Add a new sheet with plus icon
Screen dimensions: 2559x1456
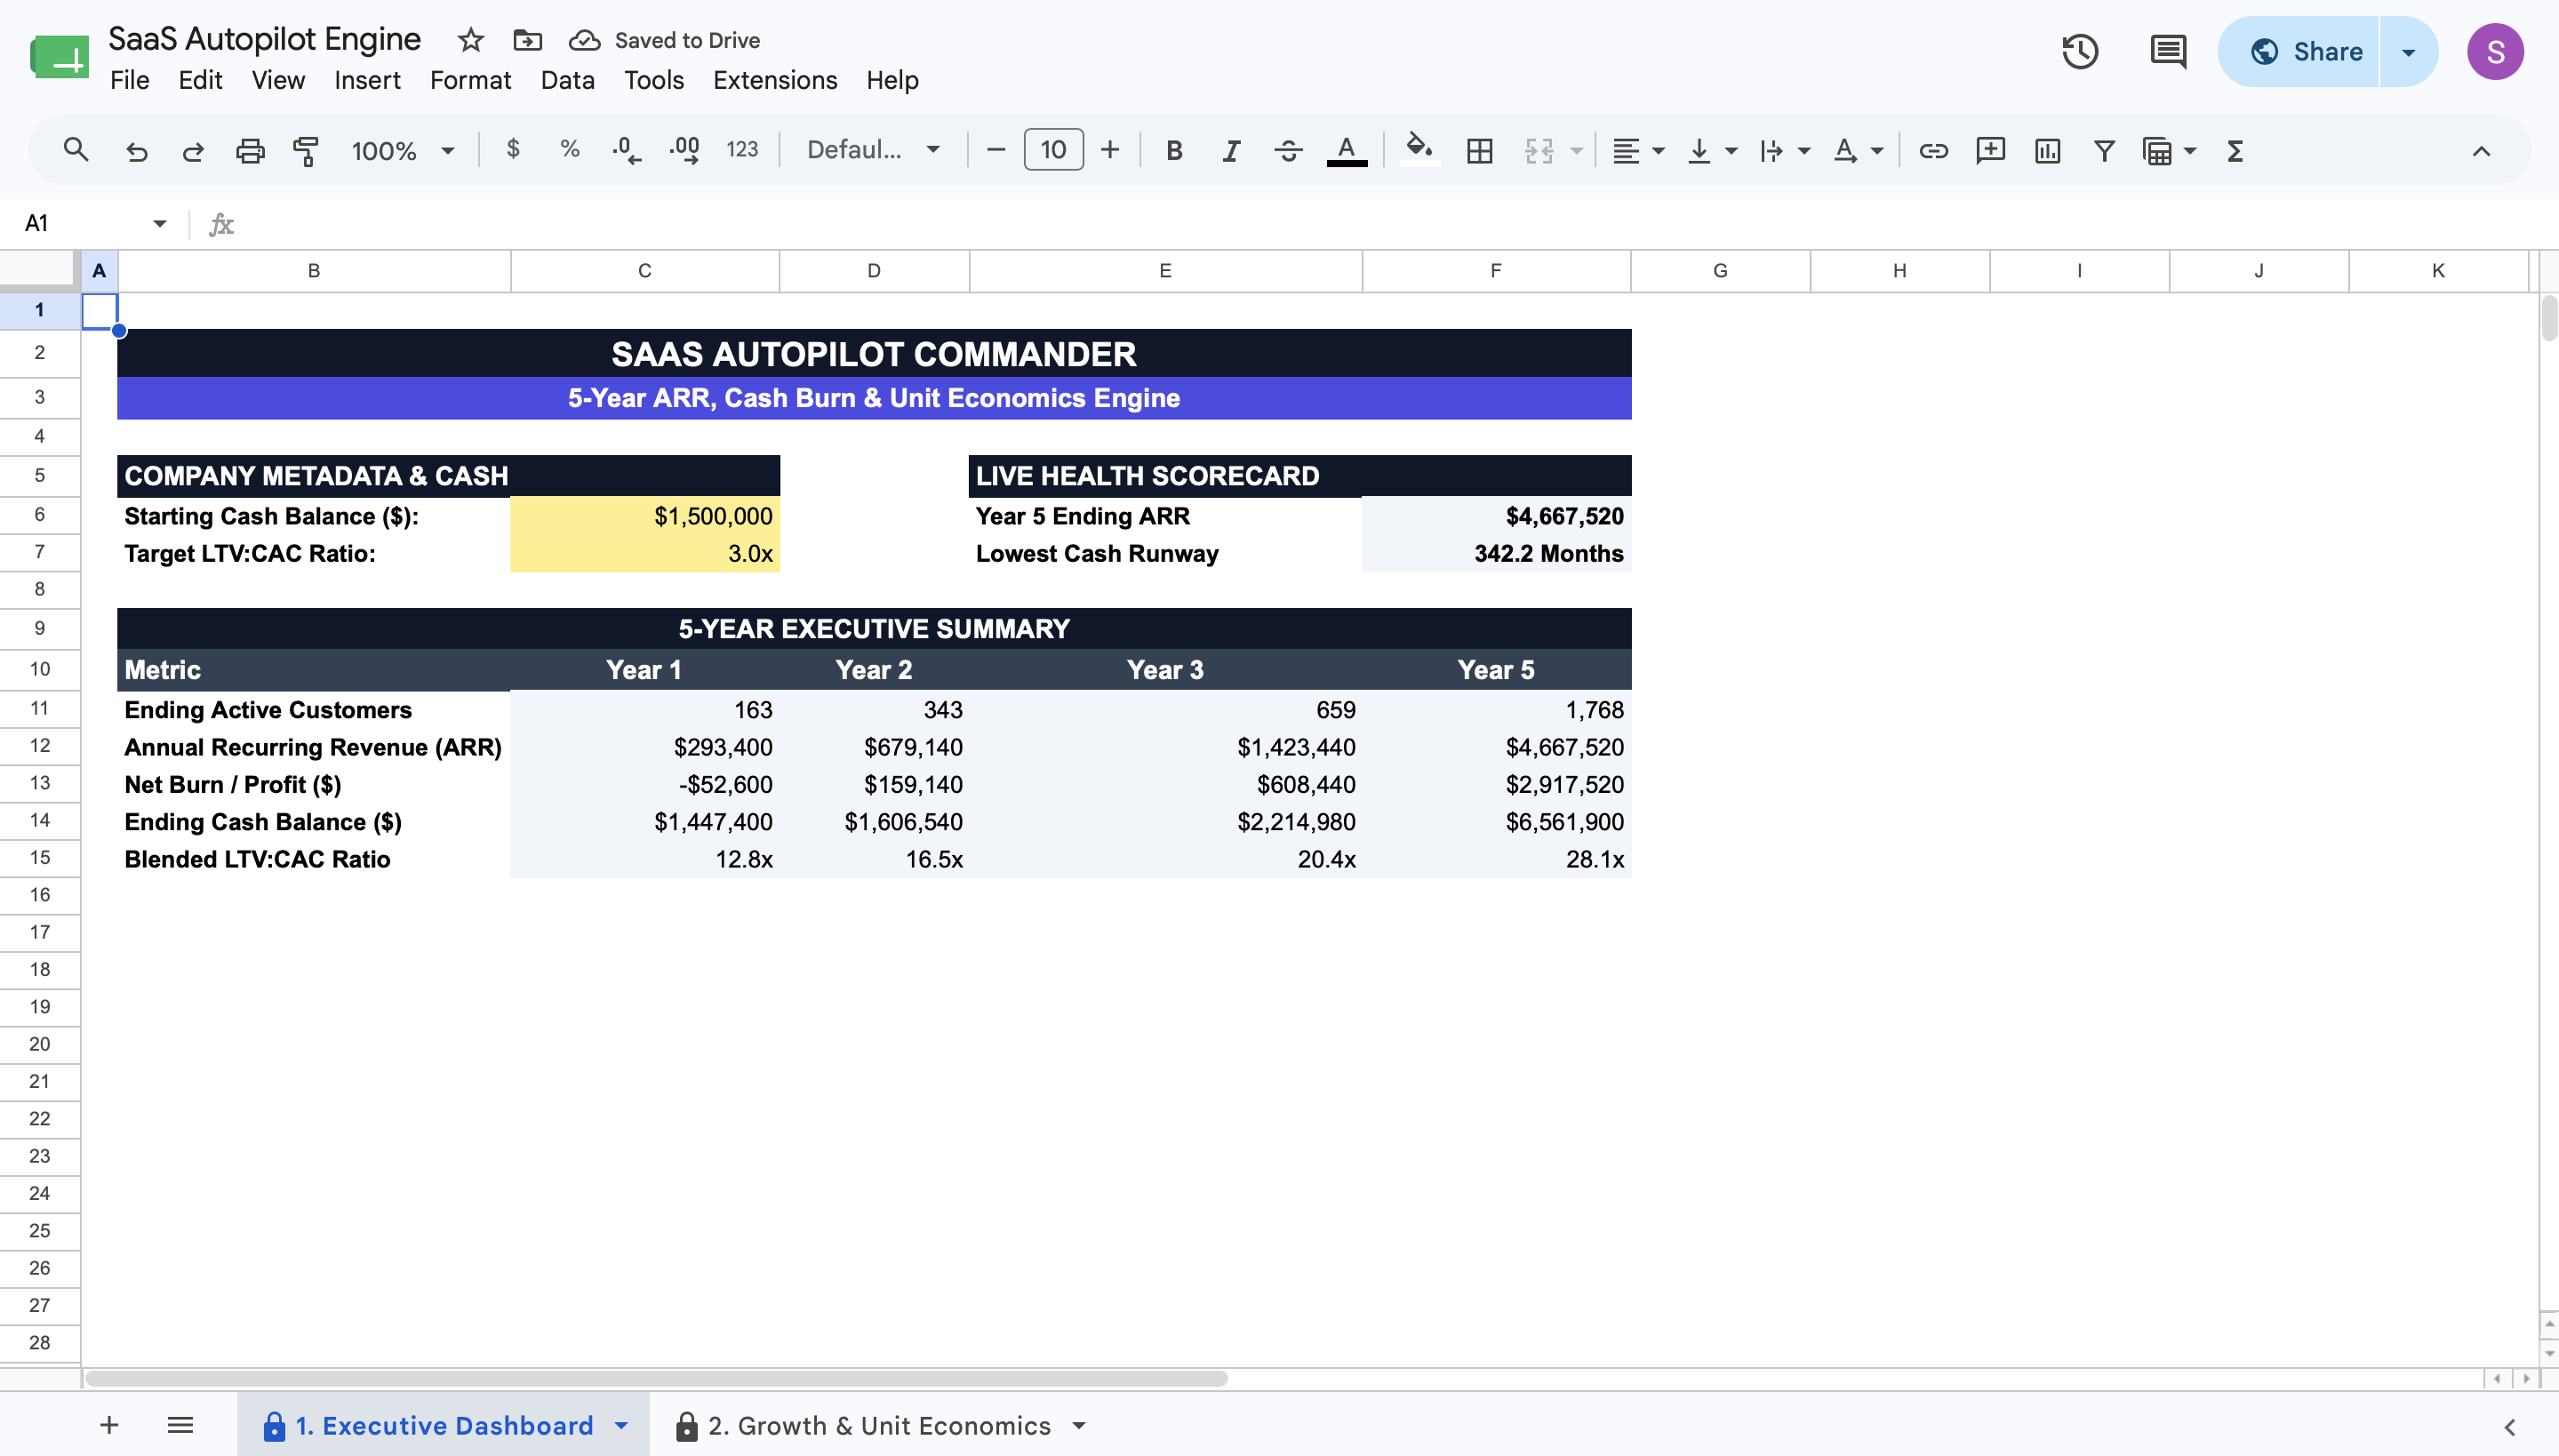(x=109, y=1425)
